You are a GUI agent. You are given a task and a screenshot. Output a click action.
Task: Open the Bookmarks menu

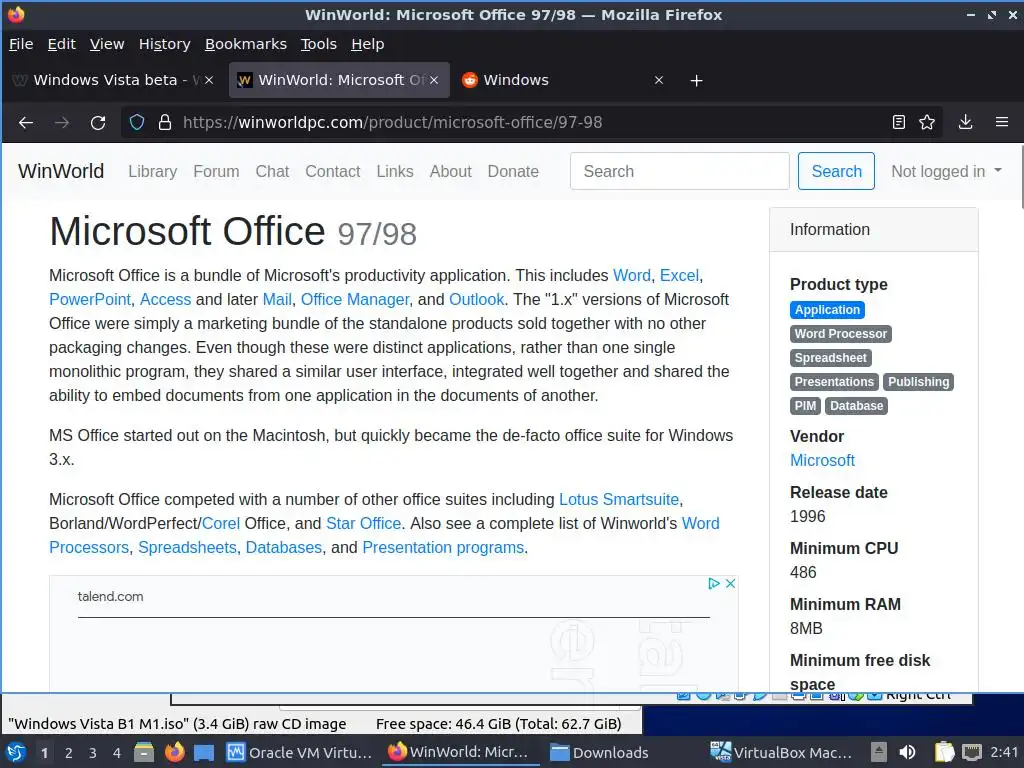point(246,44)
